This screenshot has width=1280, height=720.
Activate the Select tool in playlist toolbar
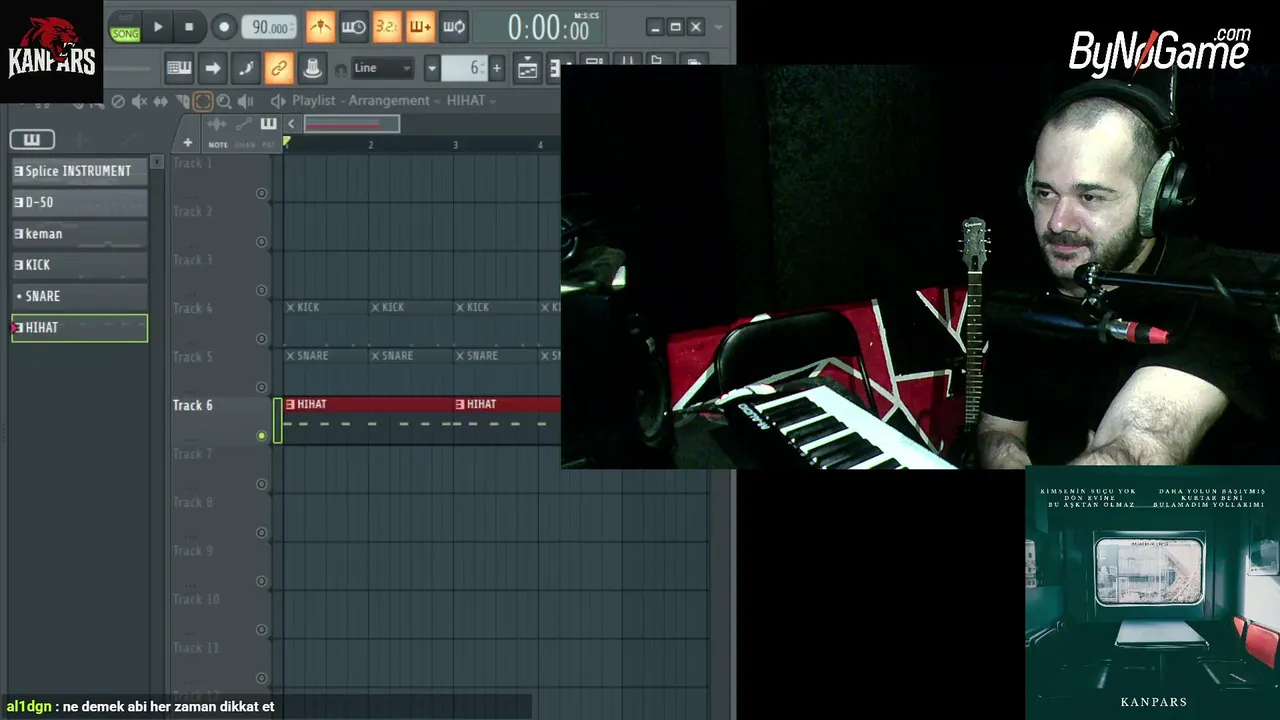pos(203,101)
